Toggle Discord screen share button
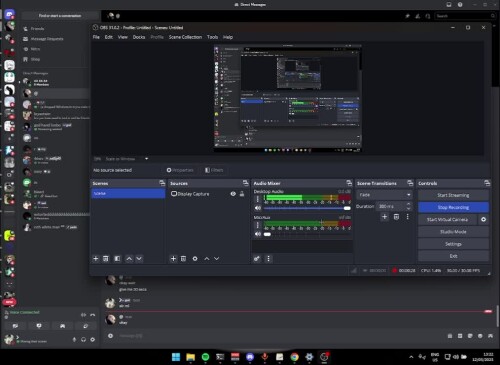 39,326
